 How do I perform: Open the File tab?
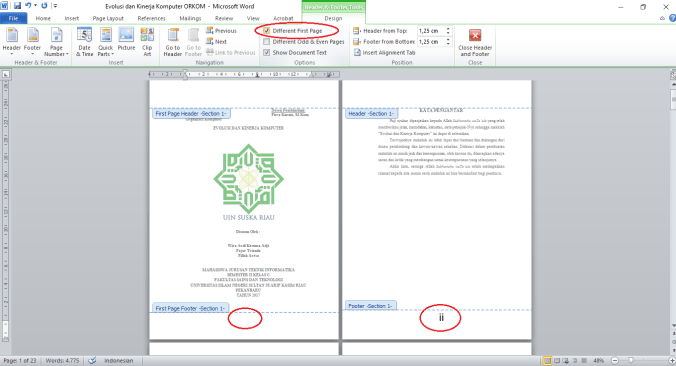click(x=13, y=18)
